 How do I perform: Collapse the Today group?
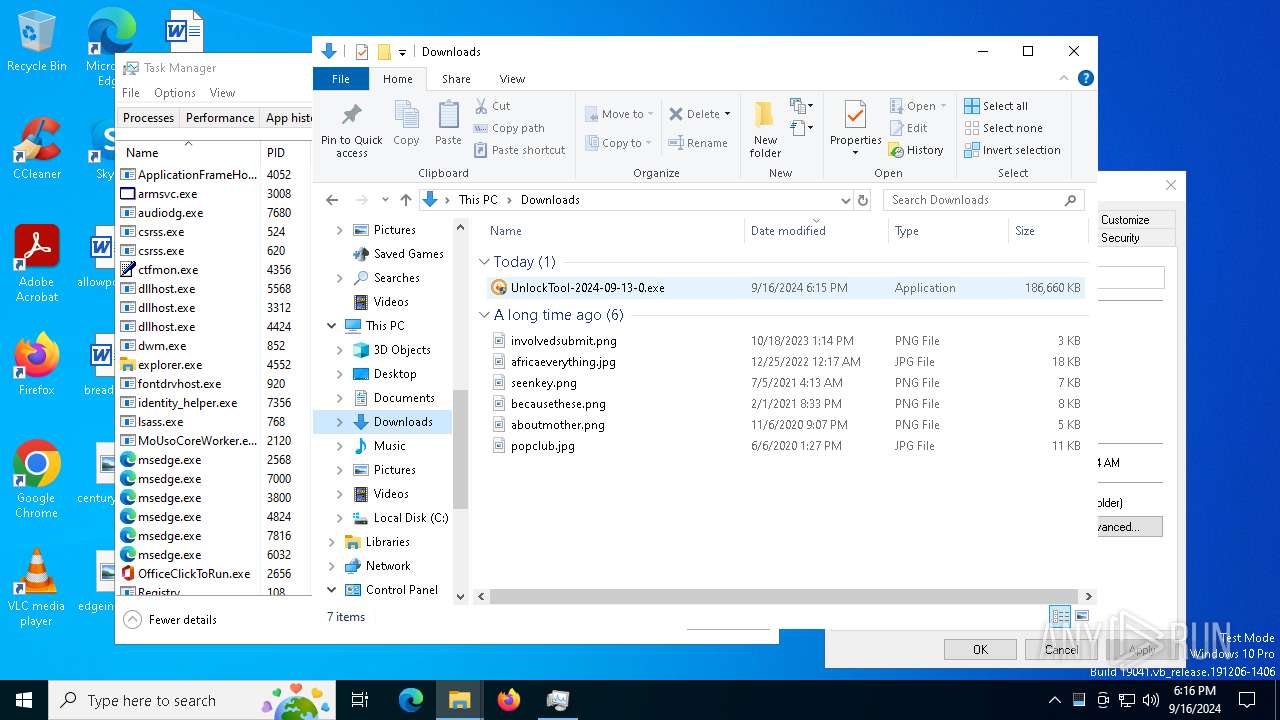pos(484,262)
